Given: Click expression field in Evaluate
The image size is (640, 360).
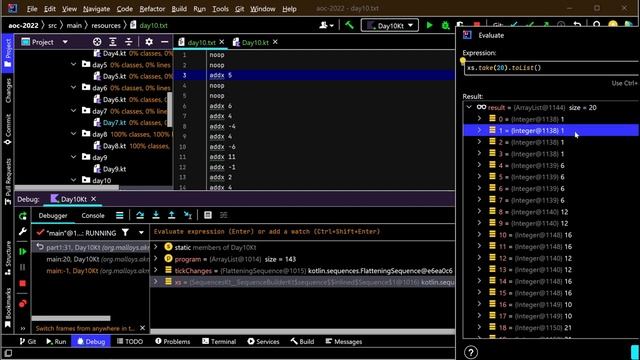Looking at the screenshot, I should (x=552, y=68).
